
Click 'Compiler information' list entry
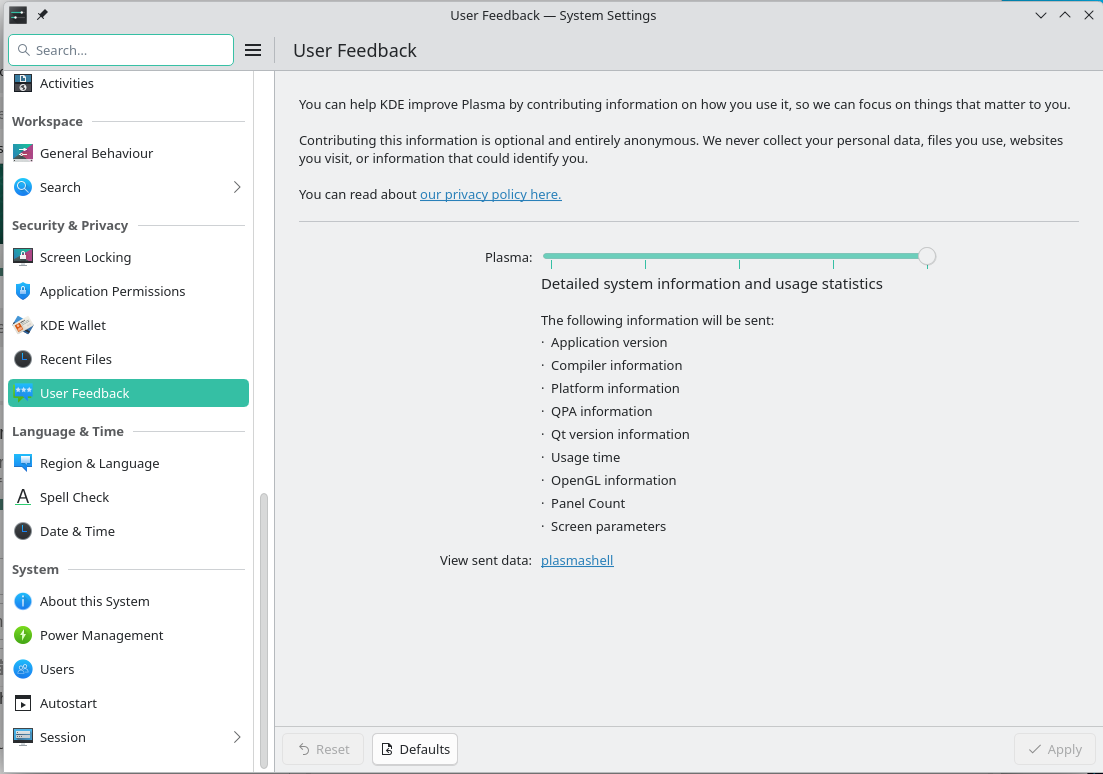point(616,365)
